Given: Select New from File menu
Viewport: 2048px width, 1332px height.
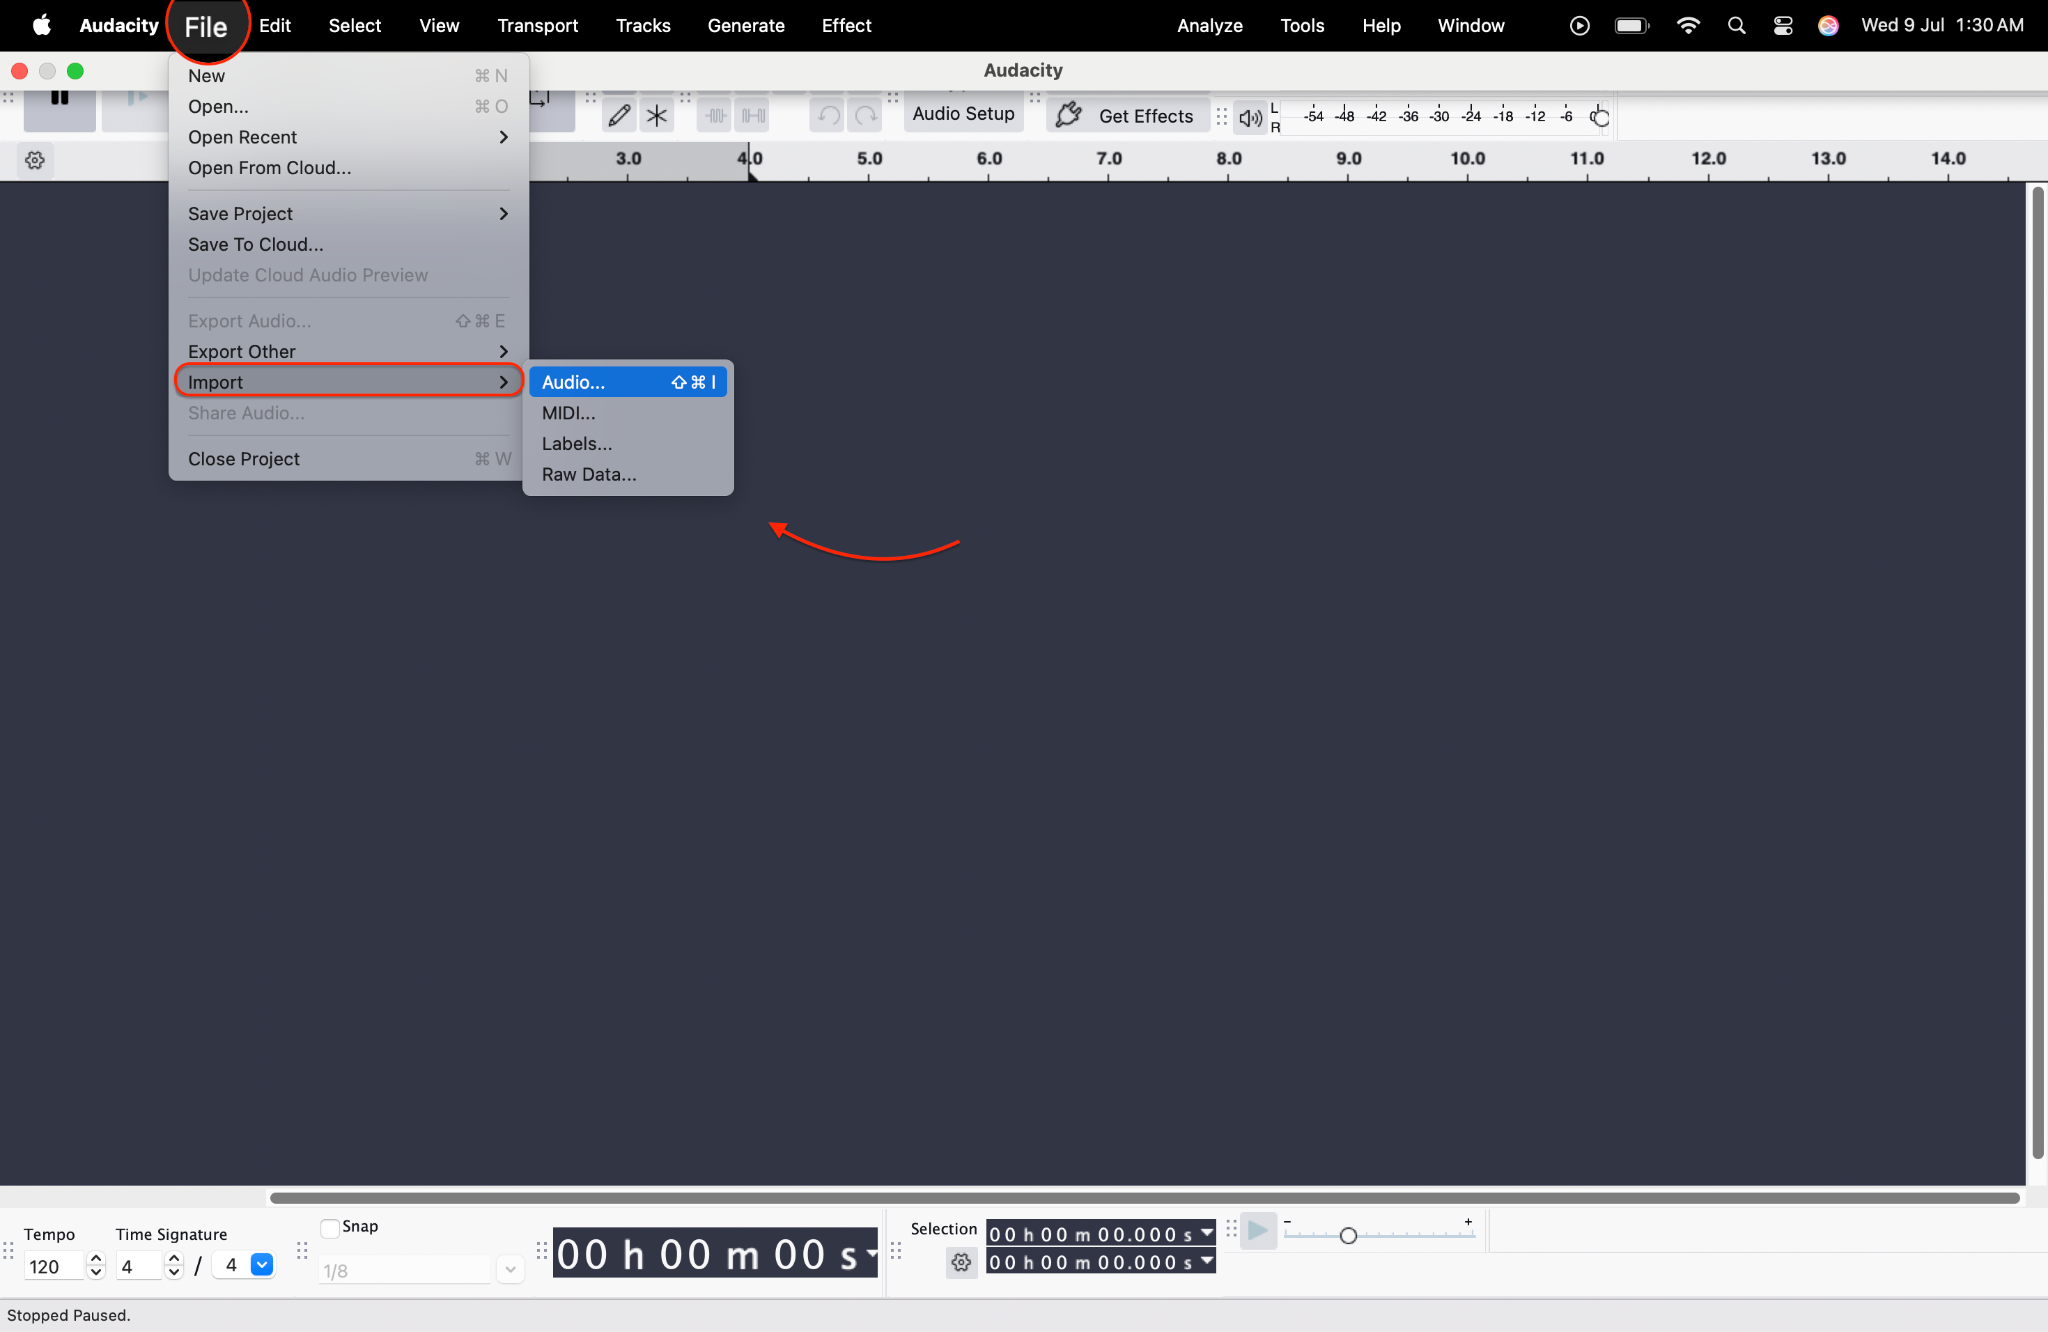Looking at the screenshot, I should click(x=348, y=75).
